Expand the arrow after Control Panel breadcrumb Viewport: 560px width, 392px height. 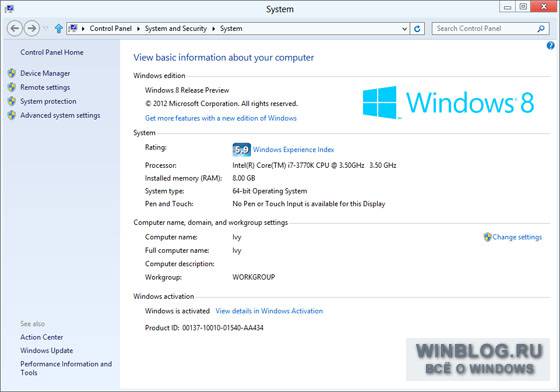(x=138, y=29)
